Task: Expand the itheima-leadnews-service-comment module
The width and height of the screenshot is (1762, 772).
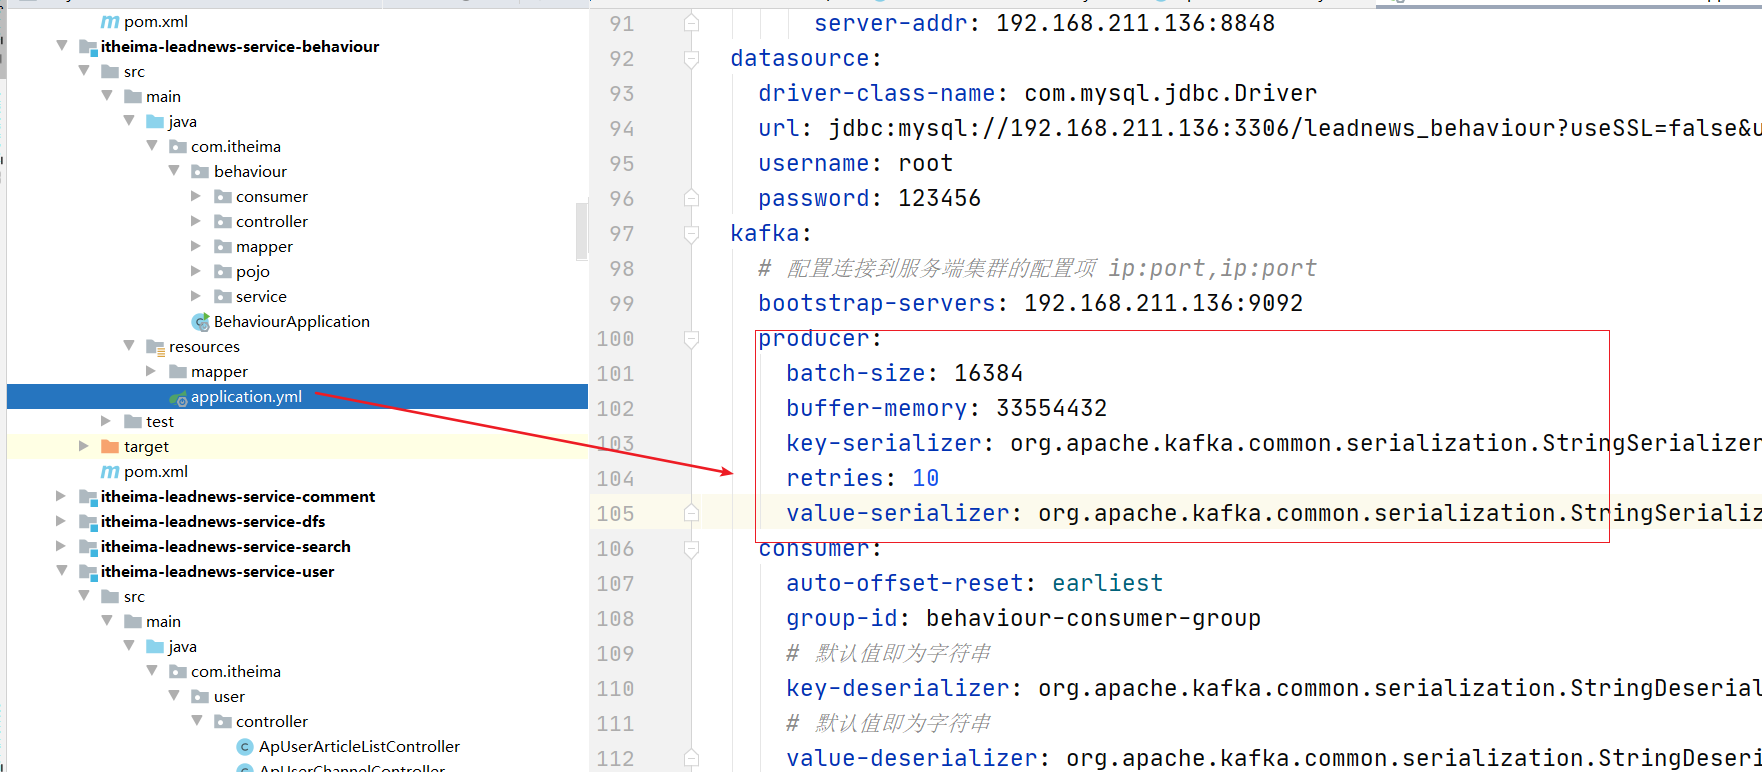Action: [x=61, y=496]
